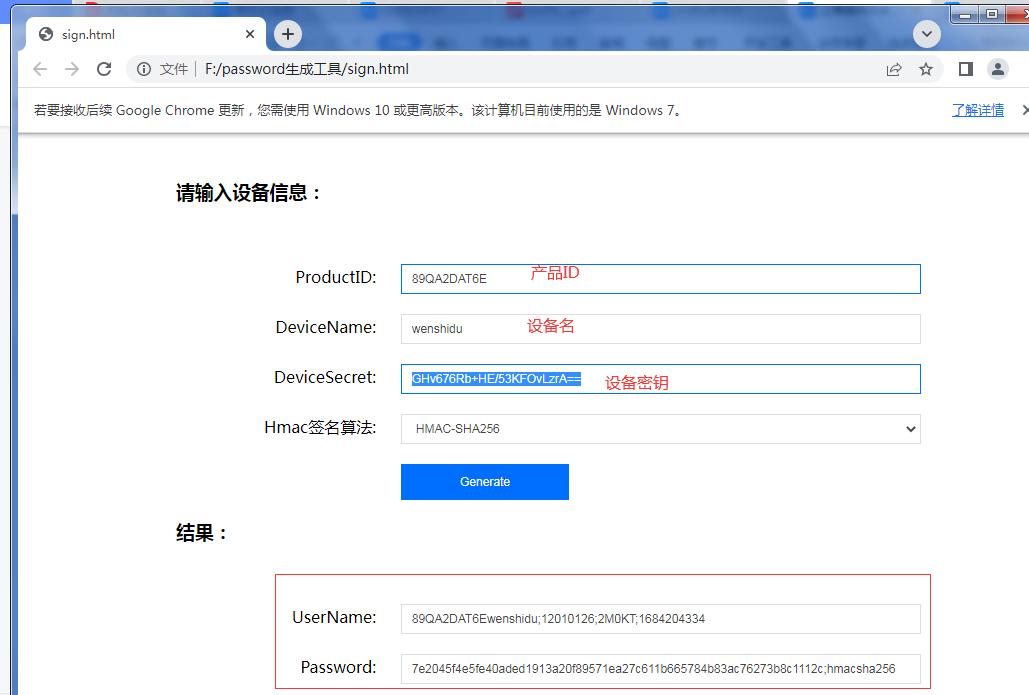Close the sign.html tab
The width and height of the screenshot is (1029, 695).
point(250,34)
